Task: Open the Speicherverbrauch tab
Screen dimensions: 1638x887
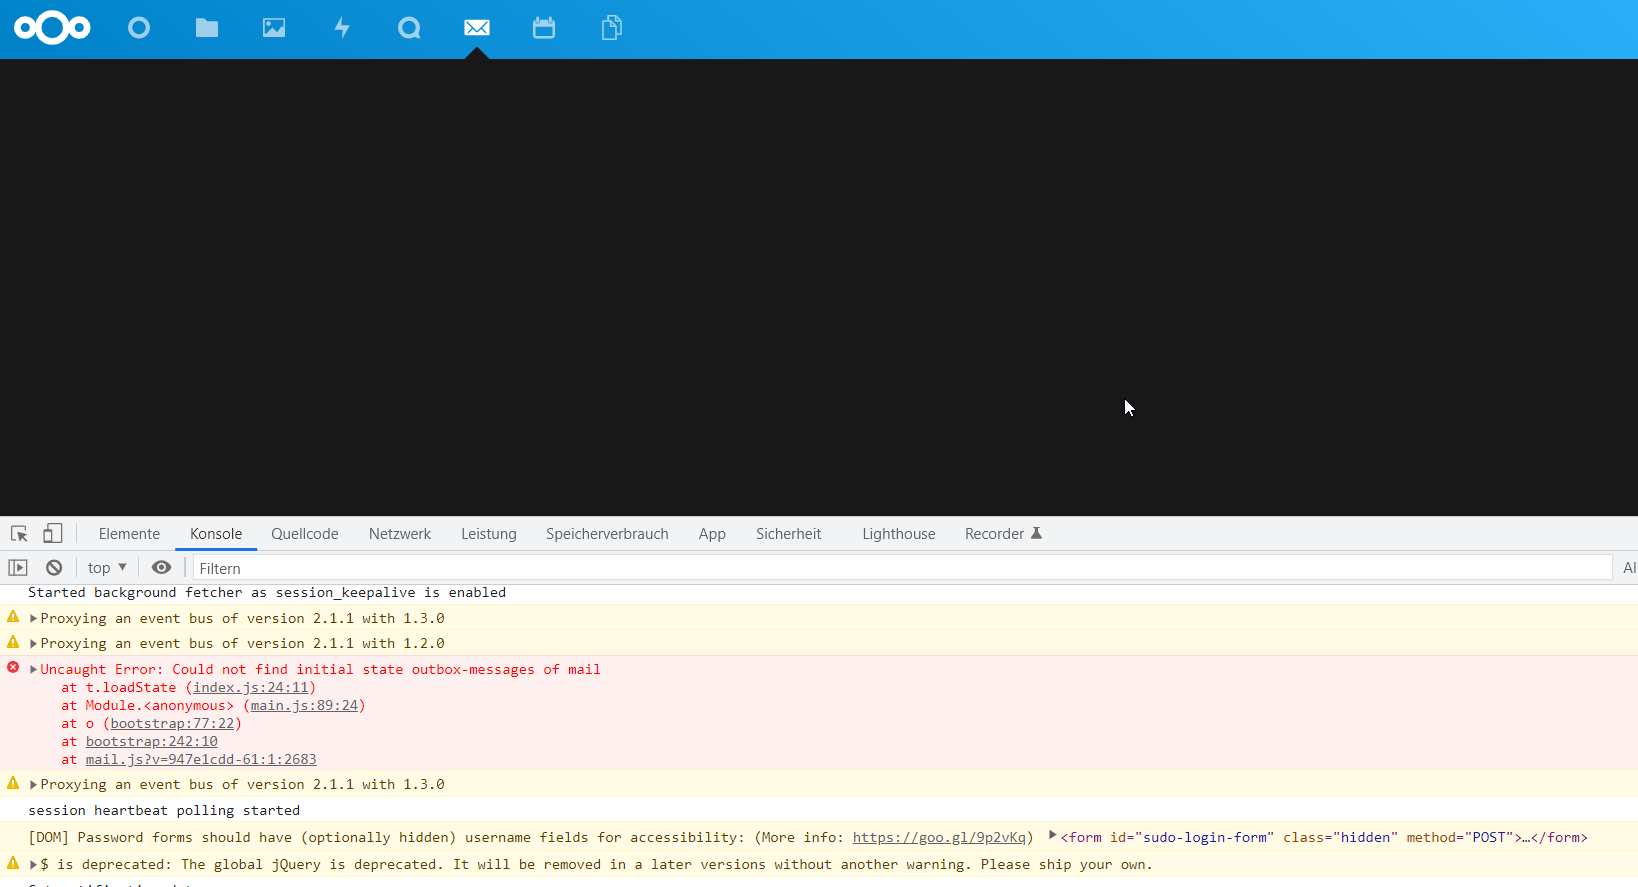Action: (607, 534)
